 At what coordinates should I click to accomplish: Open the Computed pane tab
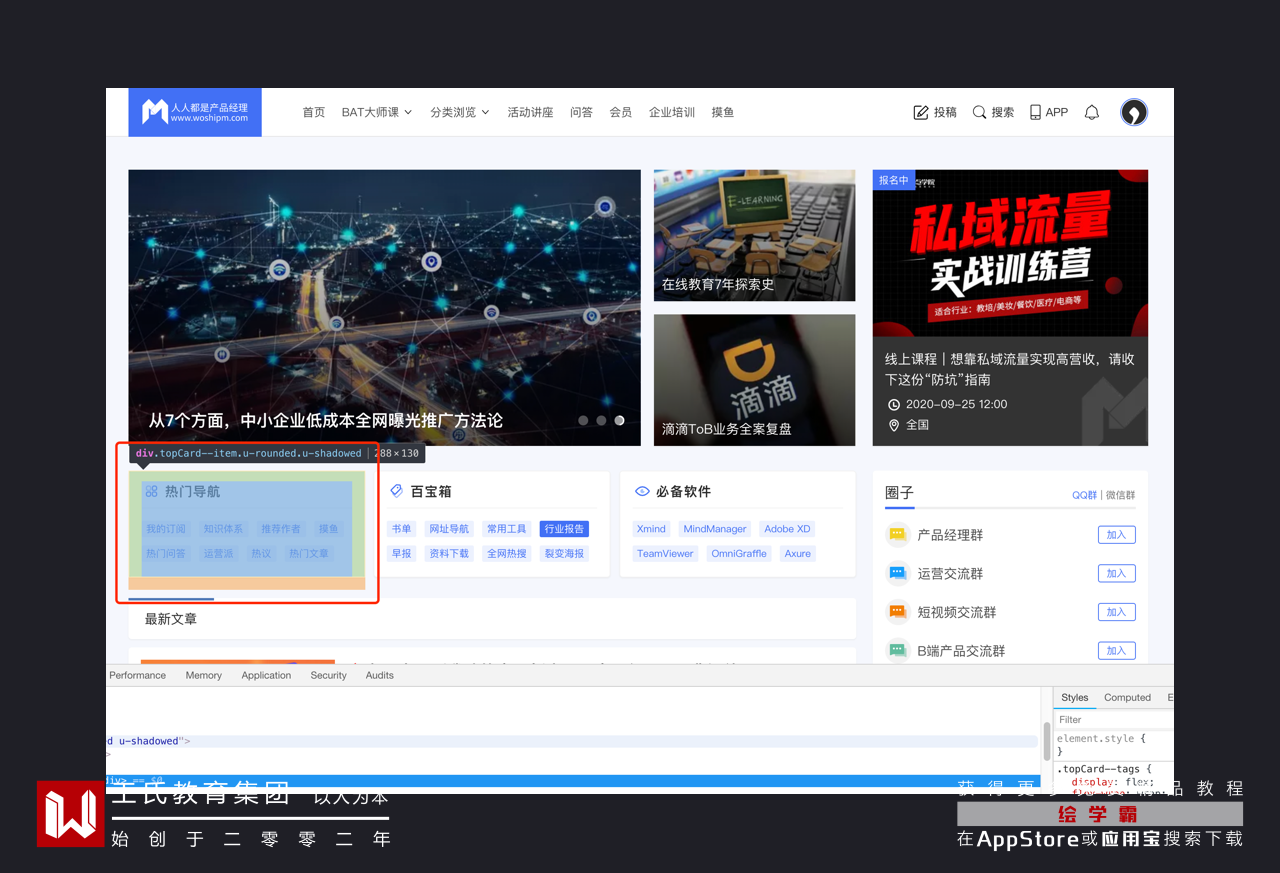tap(1127, 697)
